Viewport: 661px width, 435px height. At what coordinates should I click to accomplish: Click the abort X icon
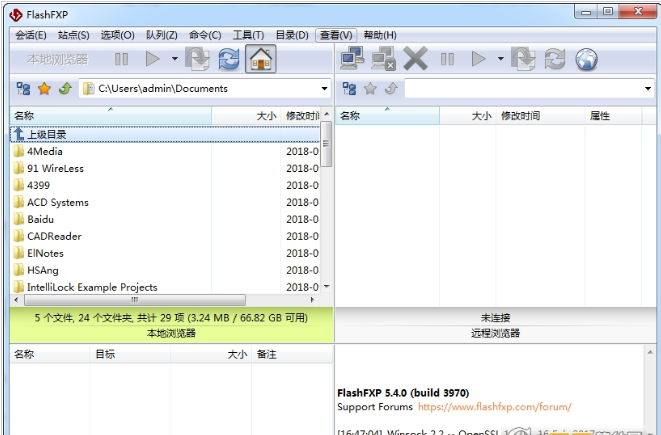click(x=415, y=58)
